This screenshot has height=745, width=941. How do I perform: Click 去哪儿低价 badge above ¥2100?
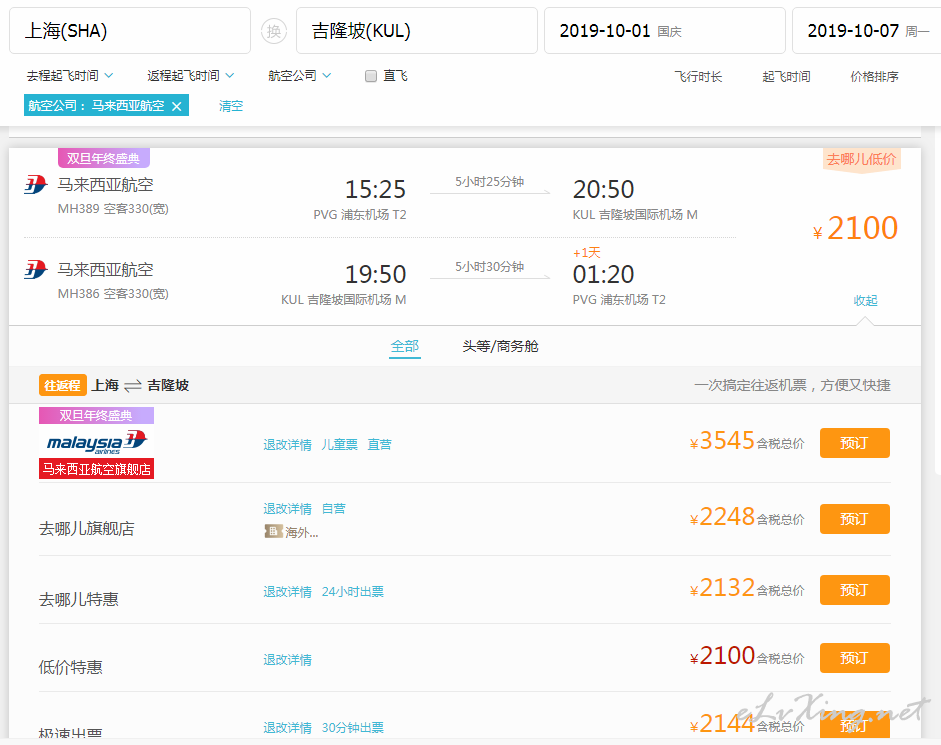coord(861,159)
